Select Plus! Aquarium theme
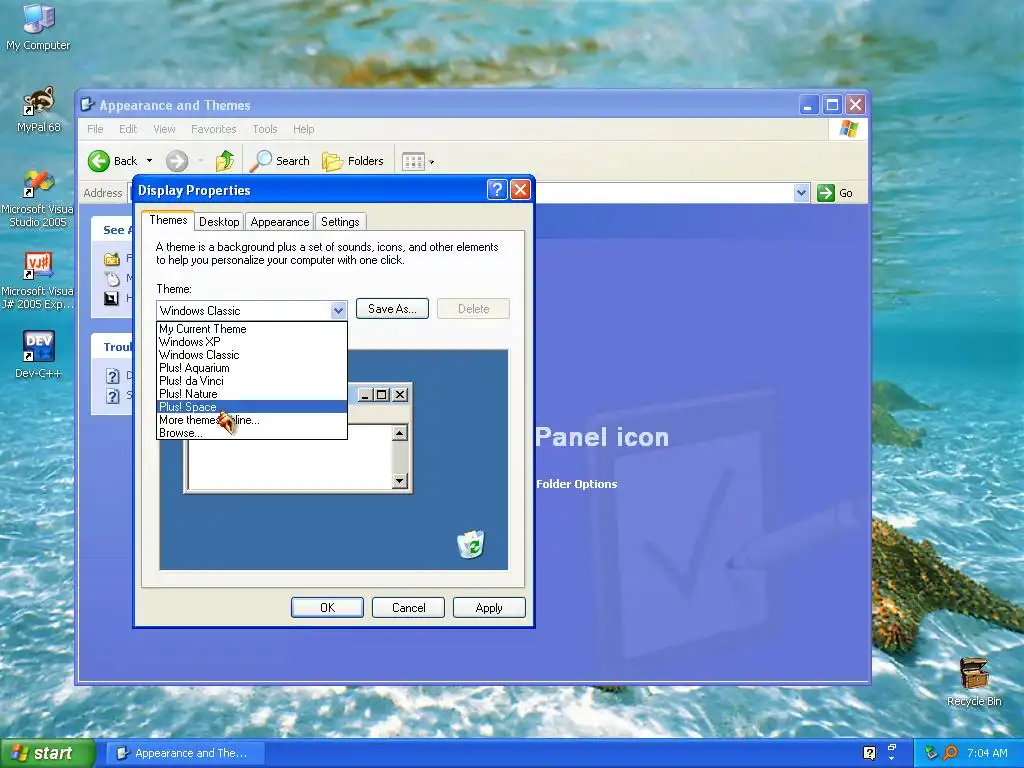The width and height of the screenshot is (1024, 768). (x=251, y=368)
